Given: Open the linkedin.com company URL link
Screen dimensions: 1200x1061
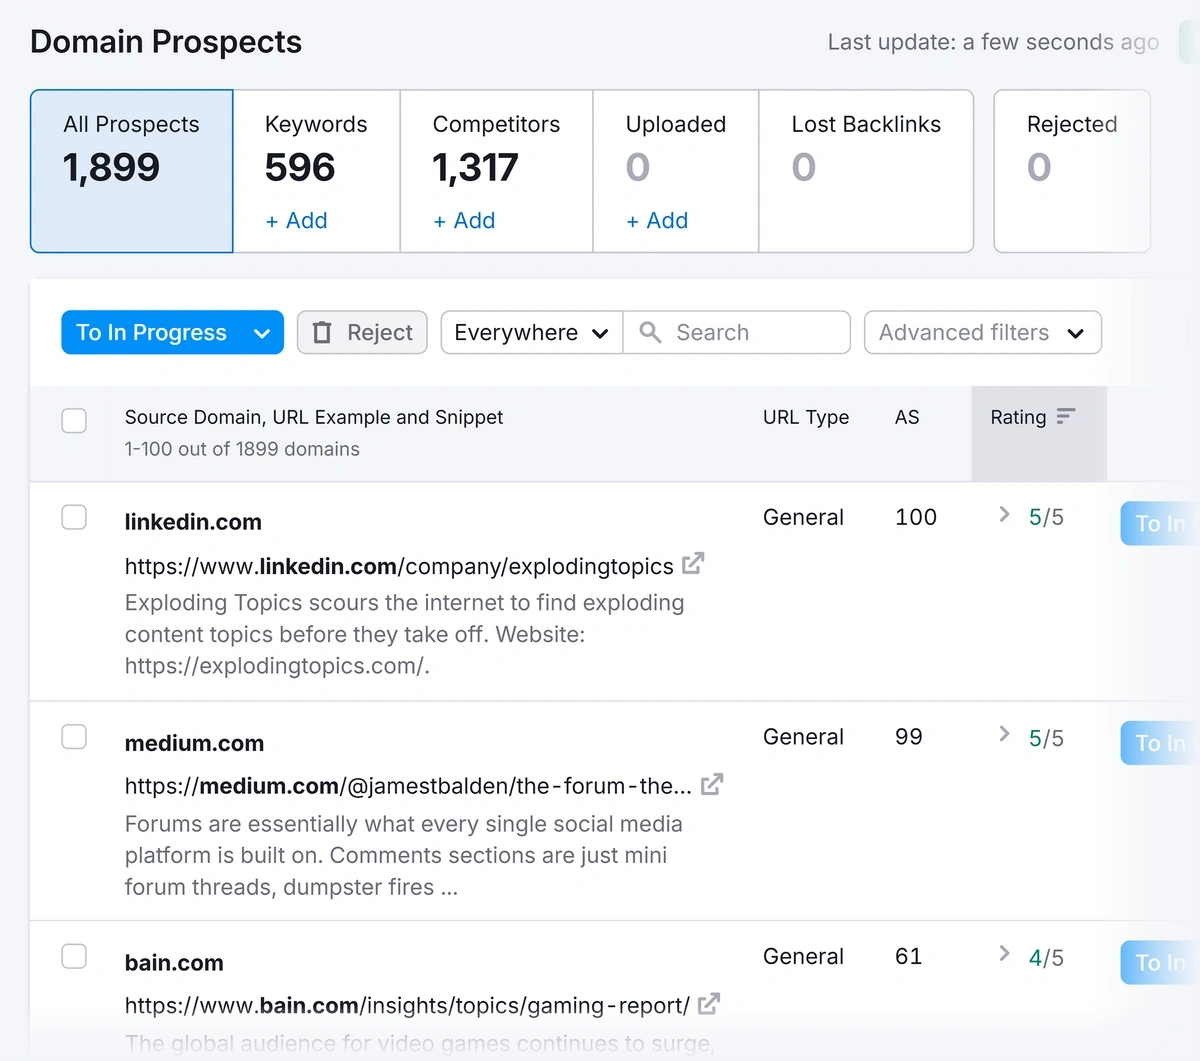Looking at the screenshot, I should [399, 566].
